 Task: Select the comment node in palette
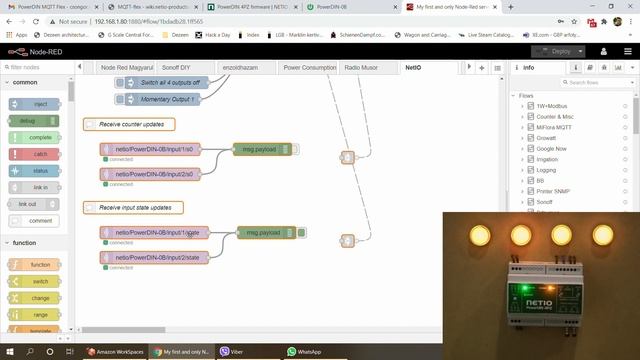34,221
